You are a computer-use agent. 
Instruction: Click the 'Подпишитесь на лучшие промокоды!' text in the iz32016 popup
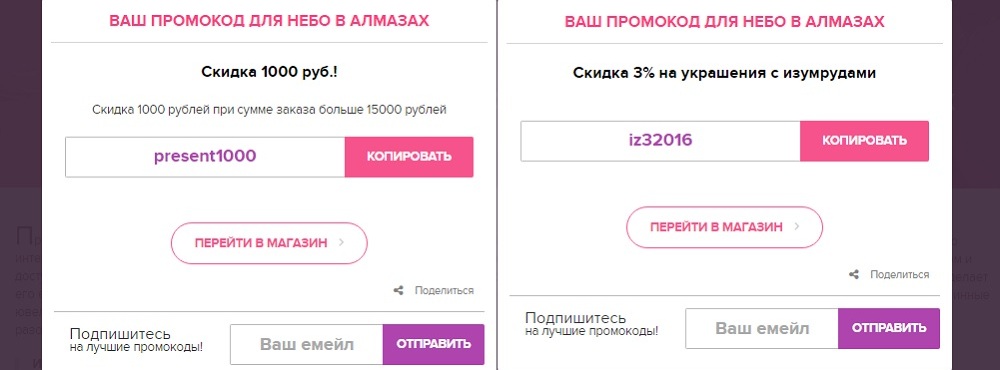591,324
